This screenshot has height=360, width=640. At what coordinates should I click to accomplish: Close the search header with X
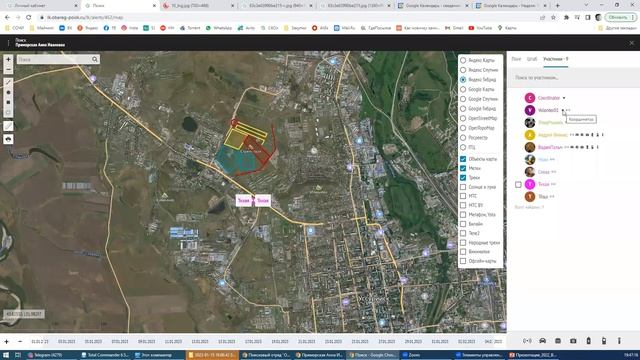[x=631, y=42]
